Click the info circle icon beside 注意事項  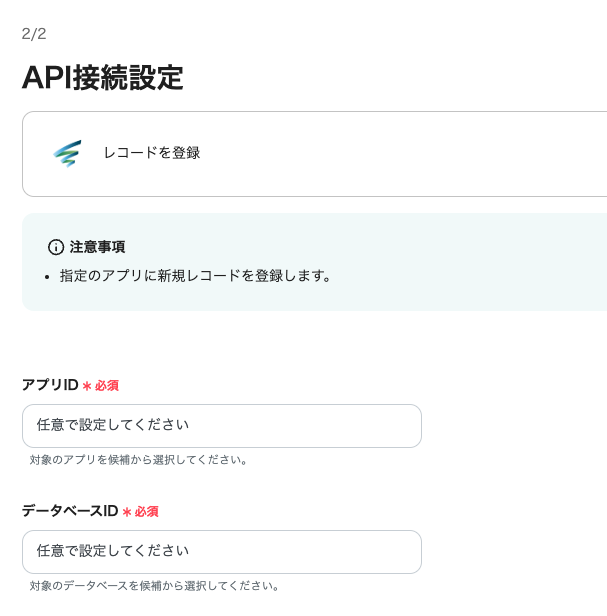pos(56,247)
